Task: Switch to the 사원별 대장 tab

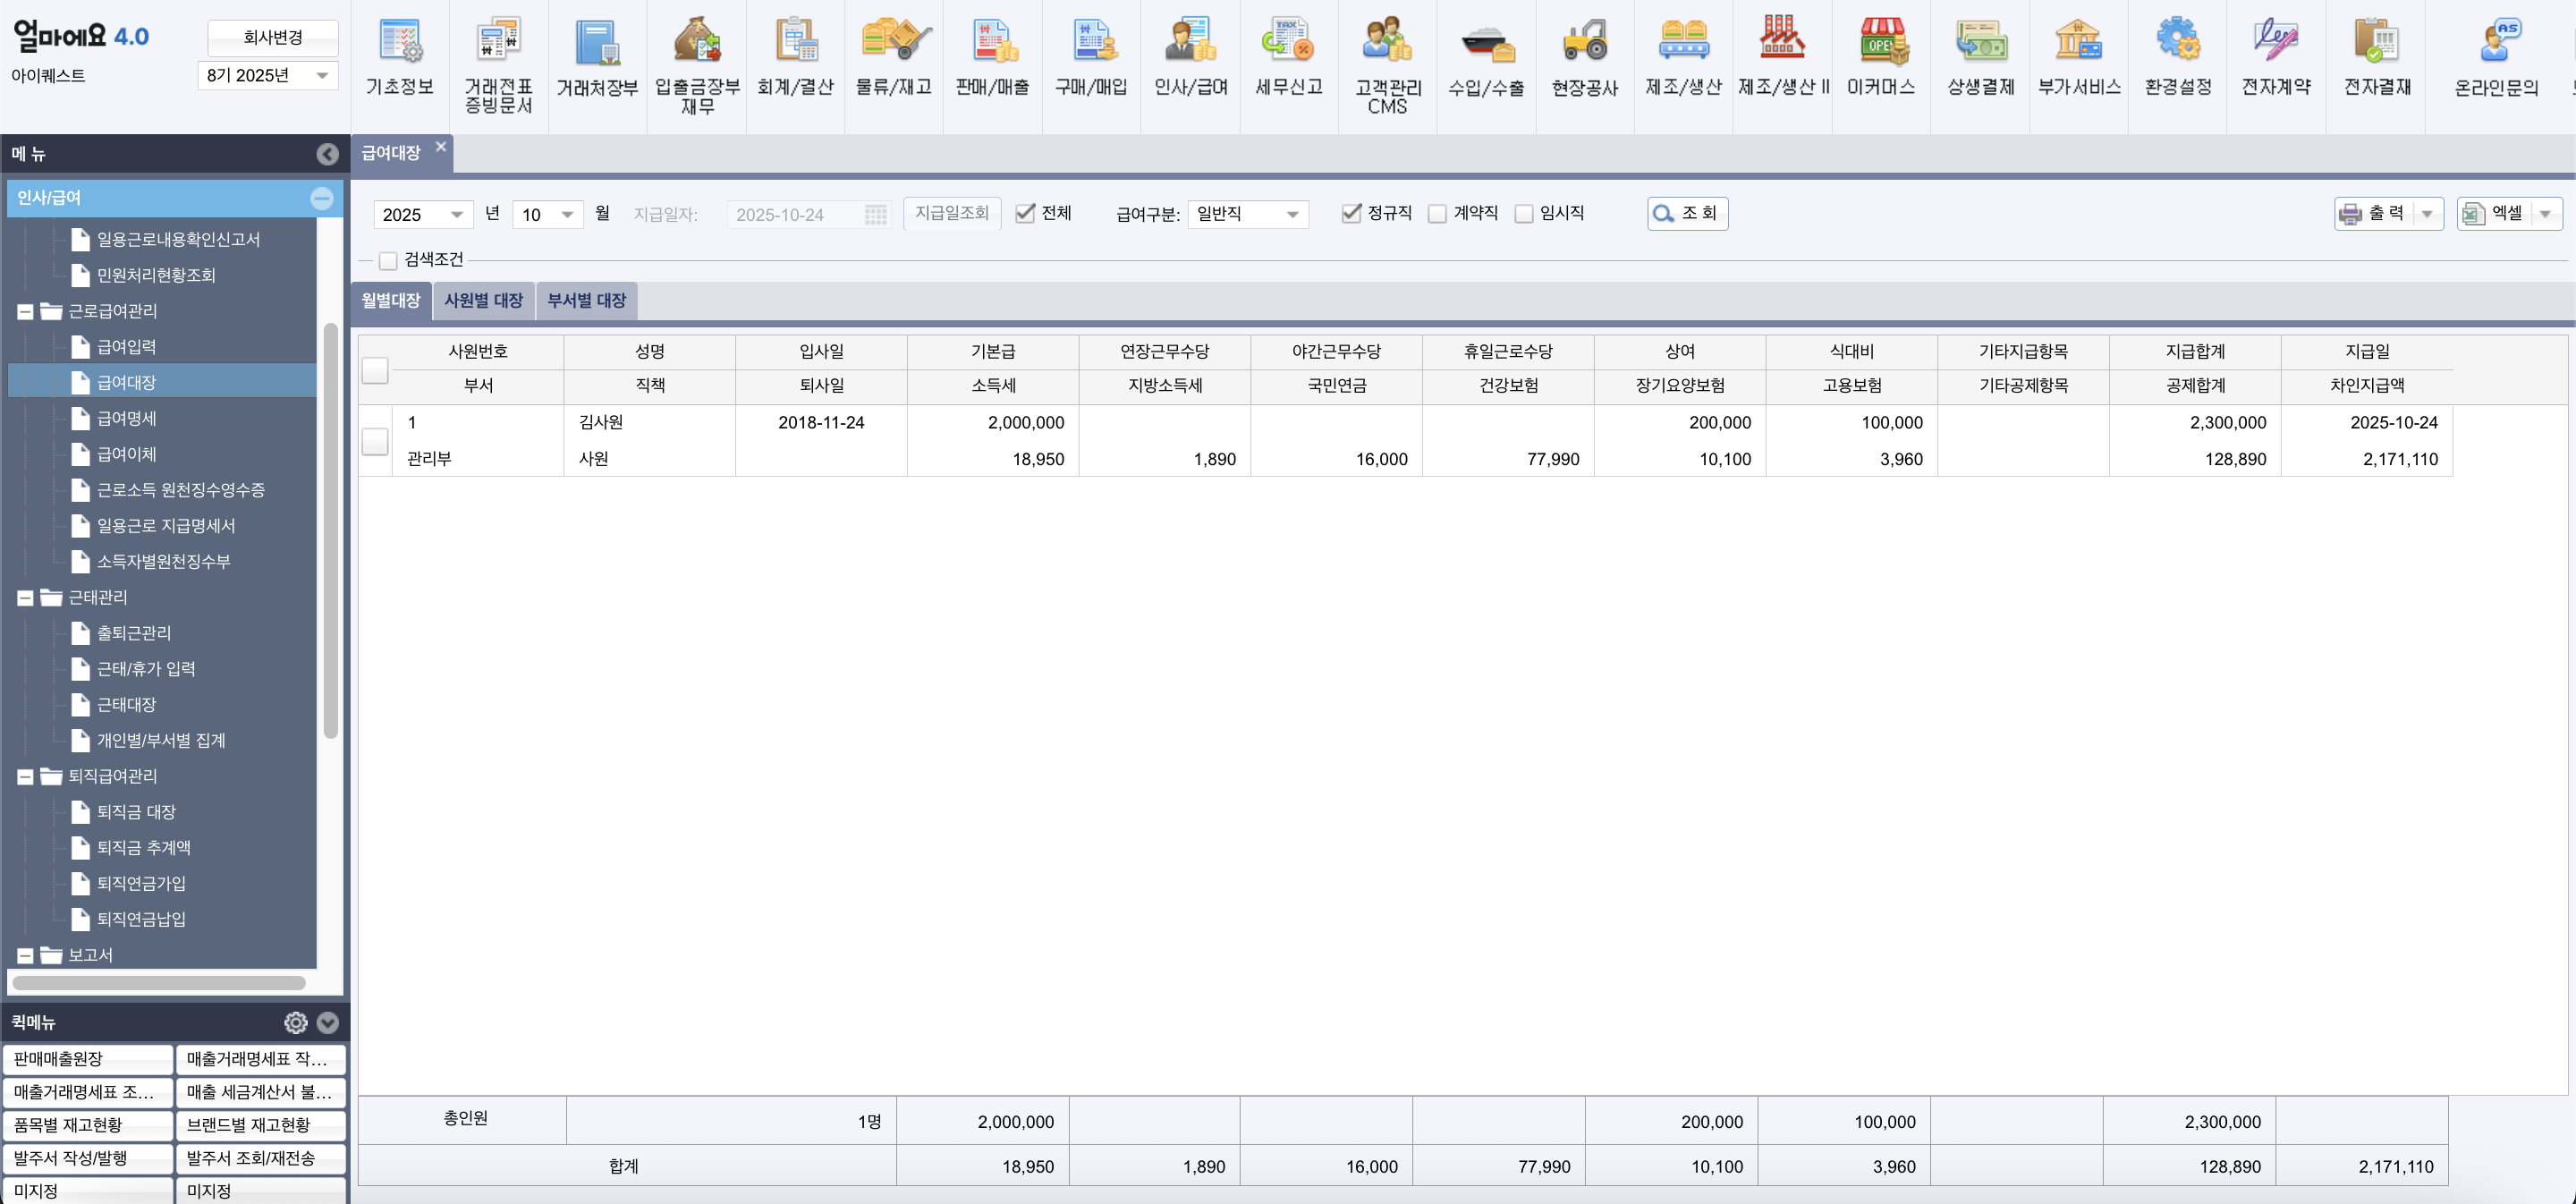Action: [484, 301]
